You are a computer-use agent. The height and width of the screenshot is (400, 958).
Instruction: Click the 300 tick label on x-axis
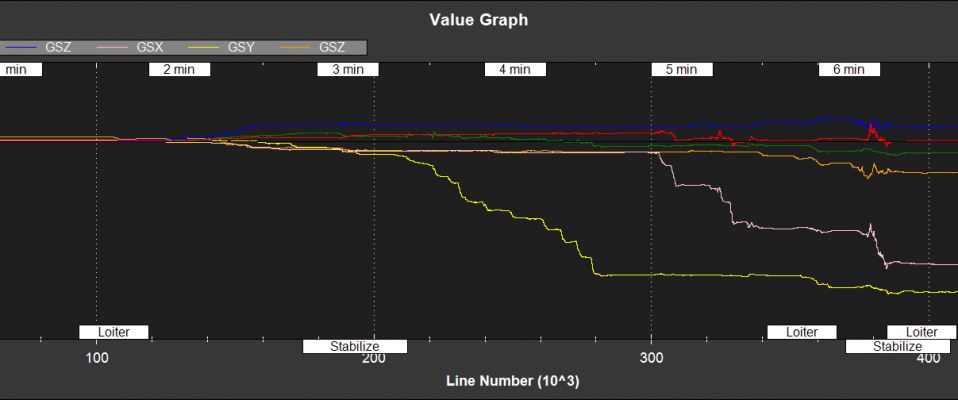pos(652,358)
